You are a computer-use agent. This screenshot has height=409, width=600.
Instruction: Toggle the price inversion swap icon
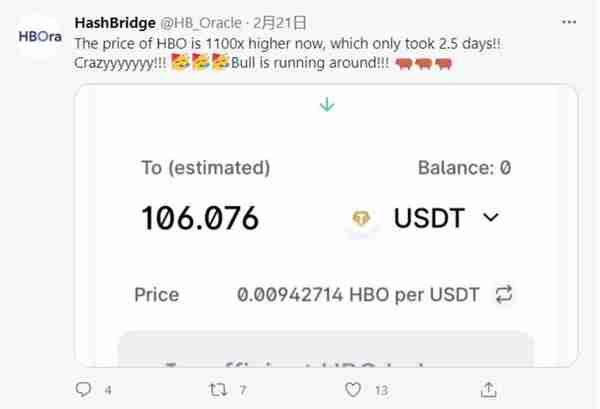point(504,295)
